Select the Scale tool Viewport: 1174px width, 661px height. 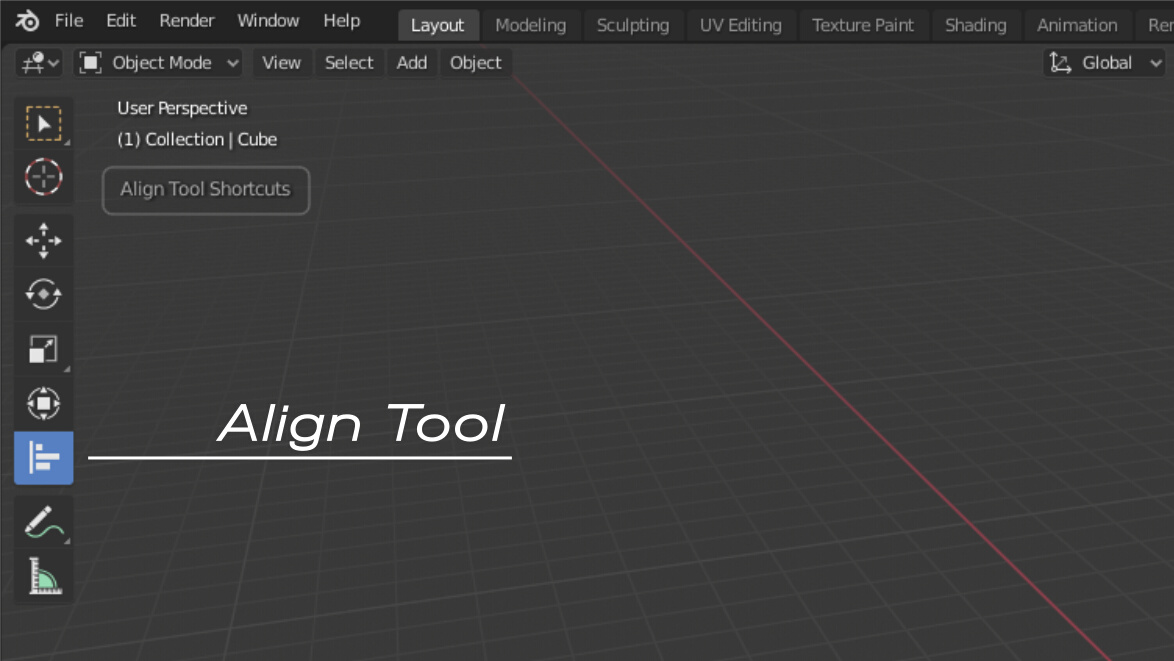[43, 349]
